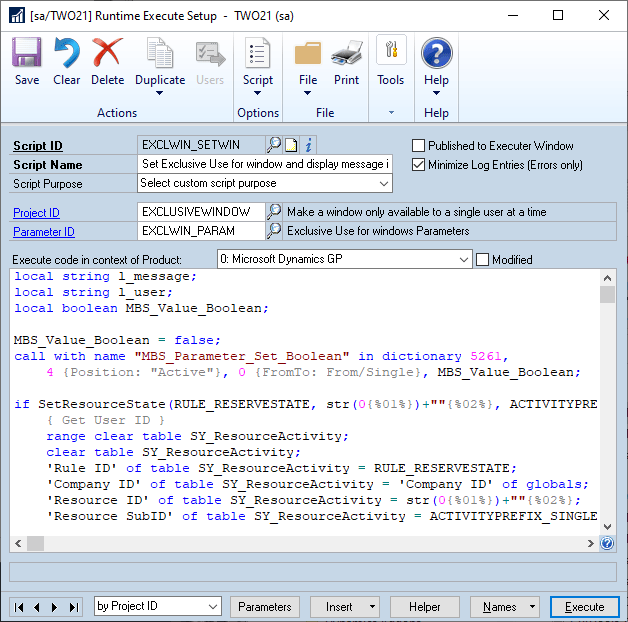Click the code editor vertical scrollbar thumb
The height and width of the screenshot is (622, 628).
pos(607,294)
